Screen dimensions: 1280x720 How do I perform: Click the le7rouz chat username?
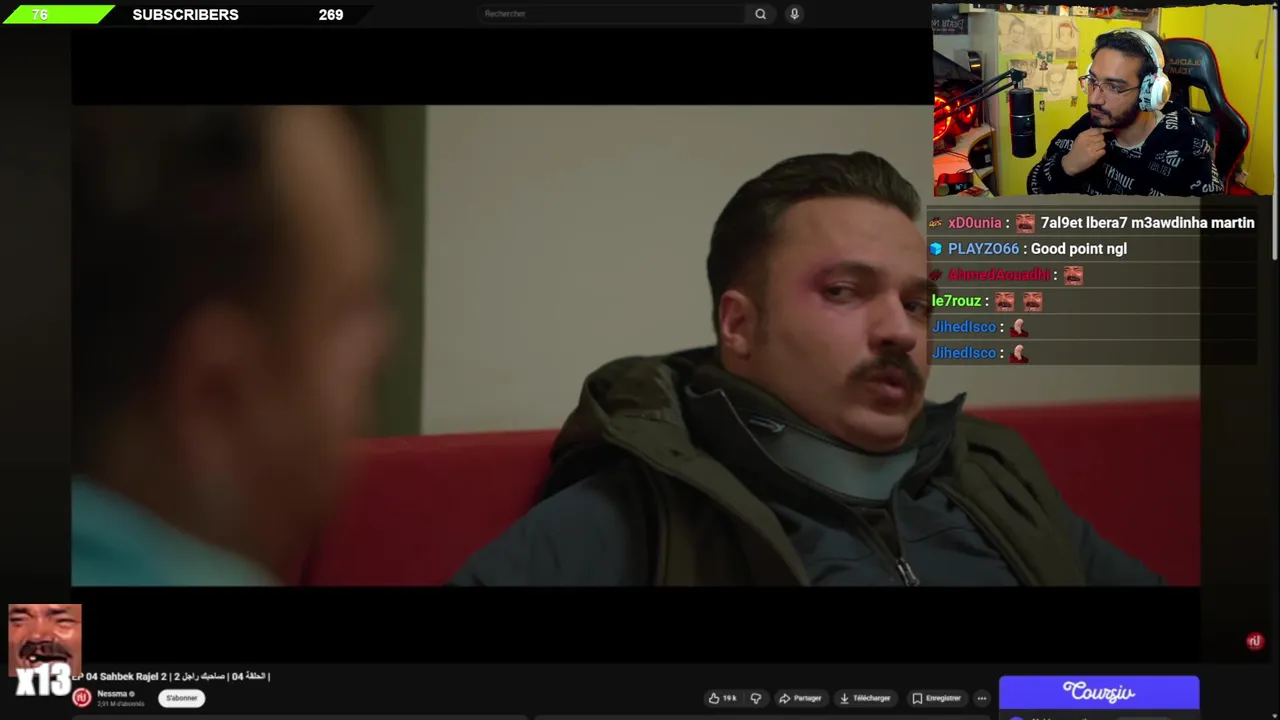click(956, 301)
